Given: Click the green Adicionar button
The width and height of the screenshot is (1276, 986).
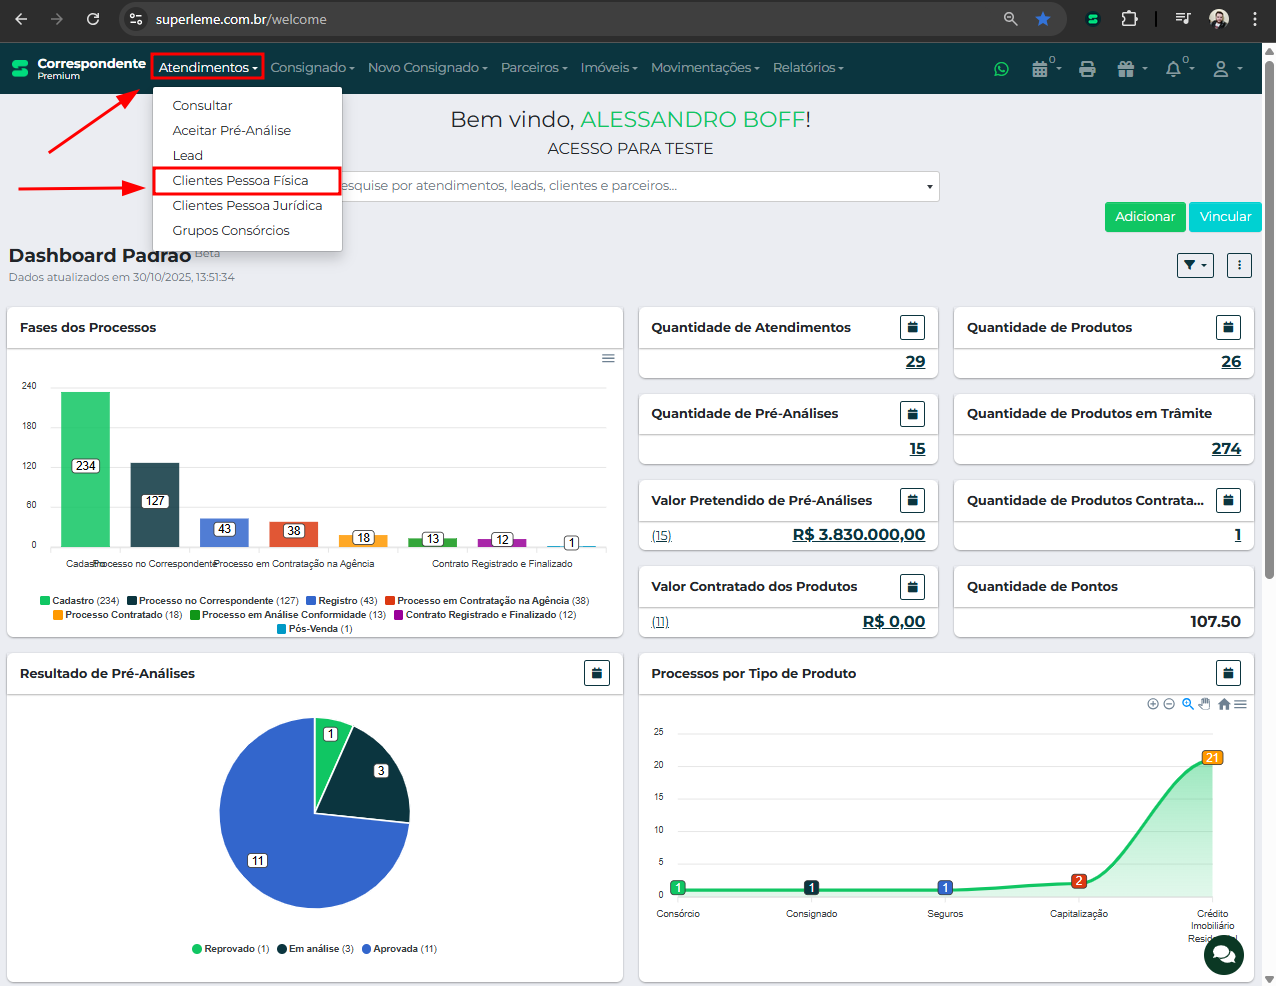Looking at the screenshot, I should (x=1145, y=217).
